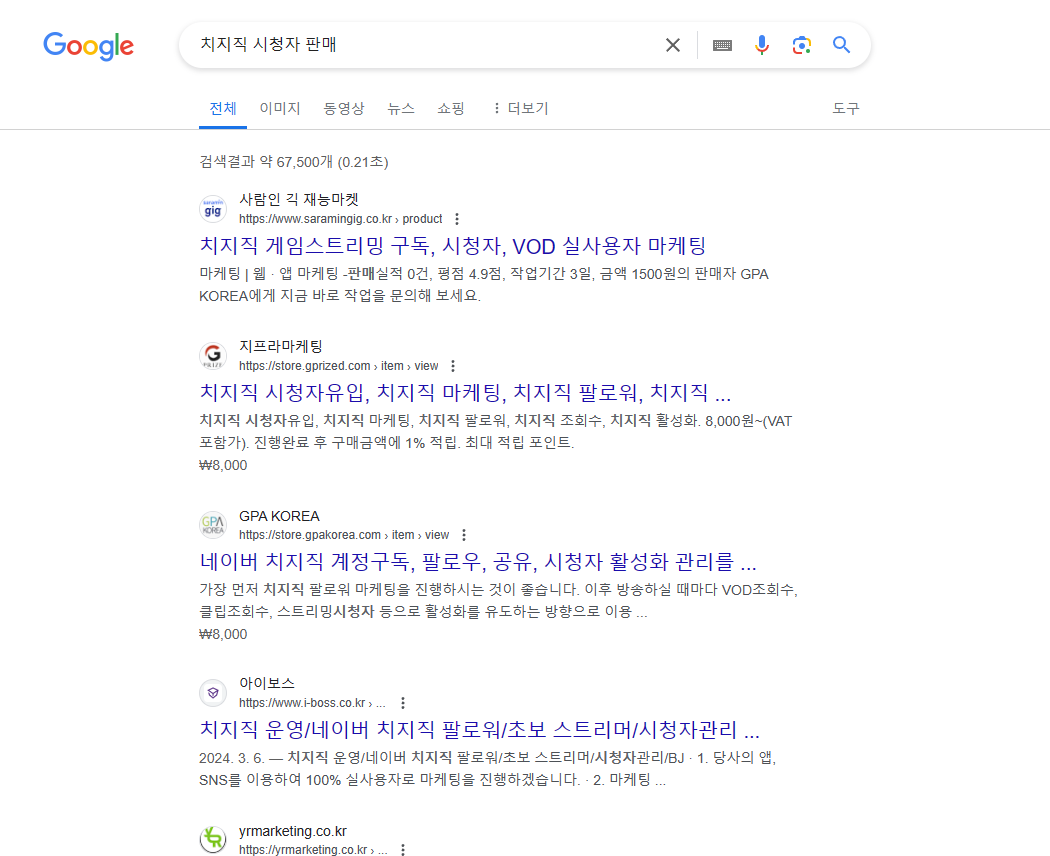This screenshot has height=856, width=1050.
Task: Open the 쇼핑 tab
Action: click(451, 109)
